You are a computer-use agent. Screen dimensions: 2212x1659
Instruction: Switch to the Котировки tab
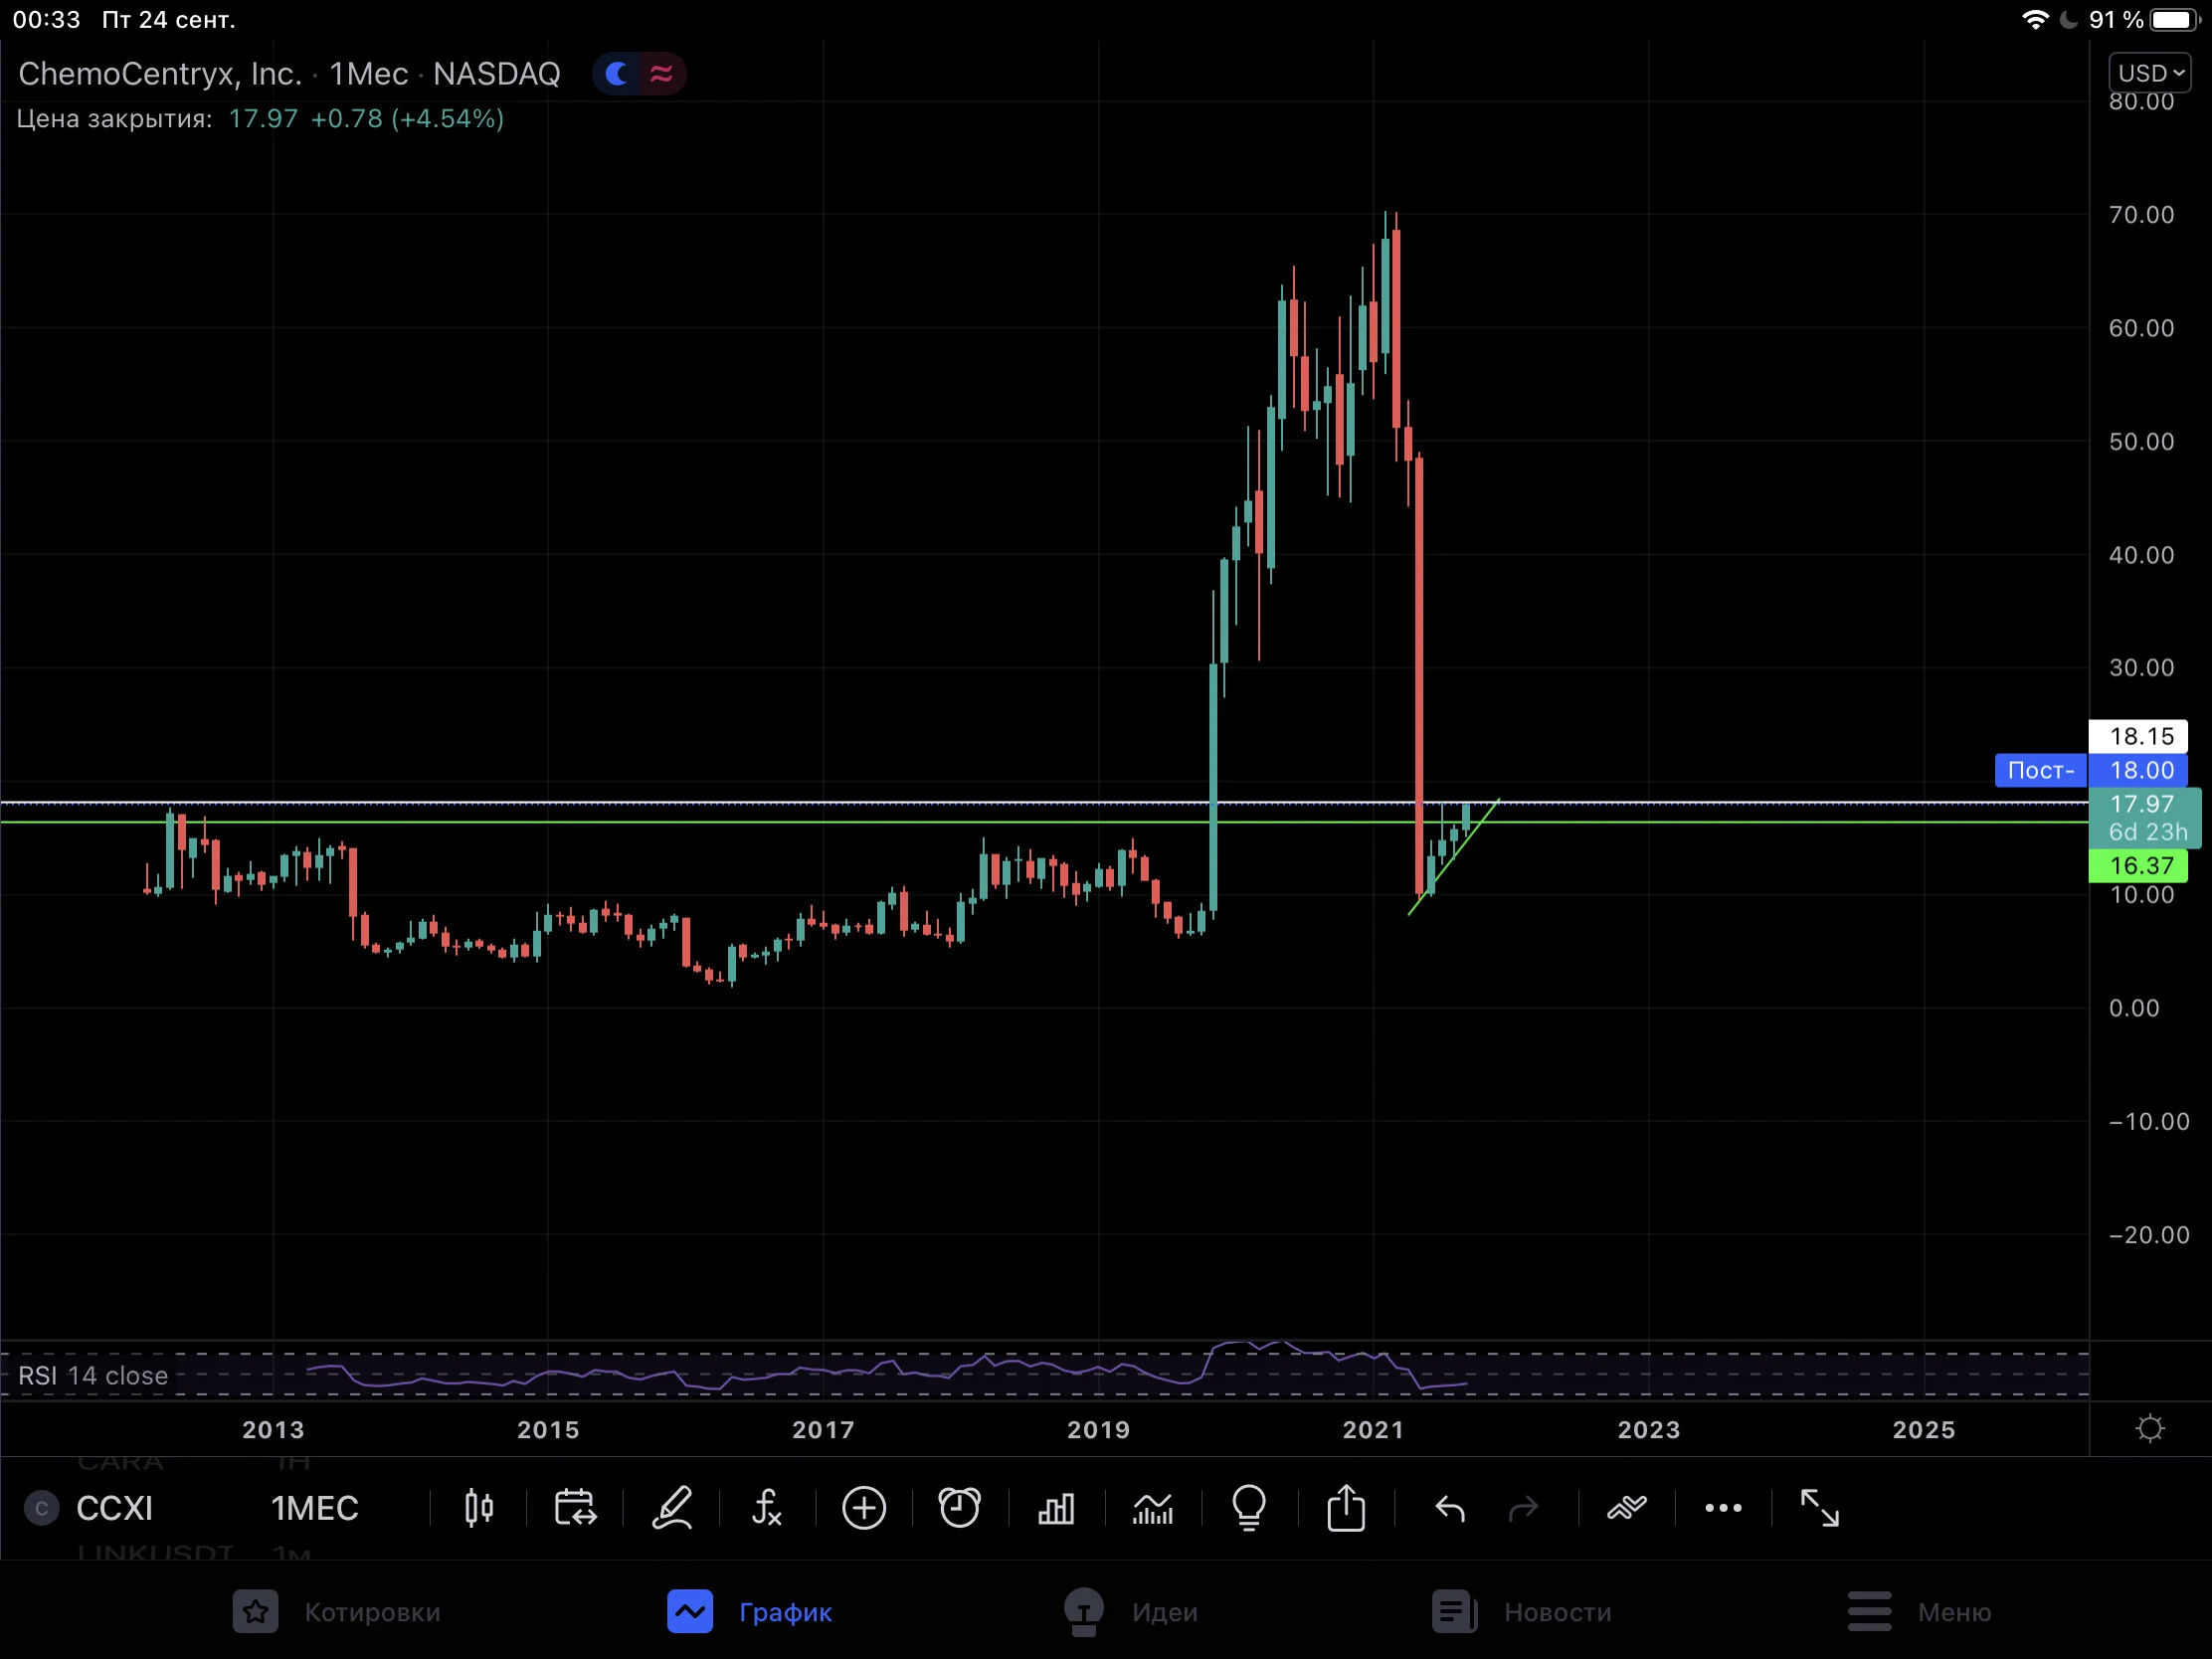tap(337, 1612)
